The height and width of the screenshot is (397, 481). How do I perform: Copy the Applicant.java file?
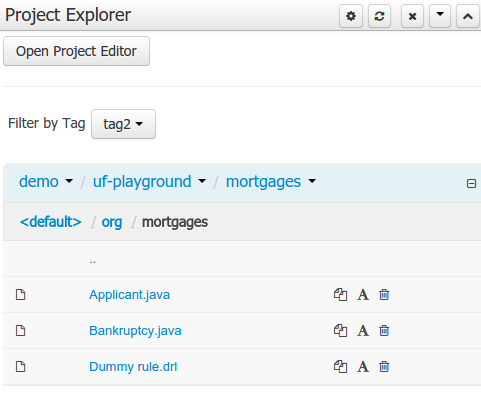[340, 295]
